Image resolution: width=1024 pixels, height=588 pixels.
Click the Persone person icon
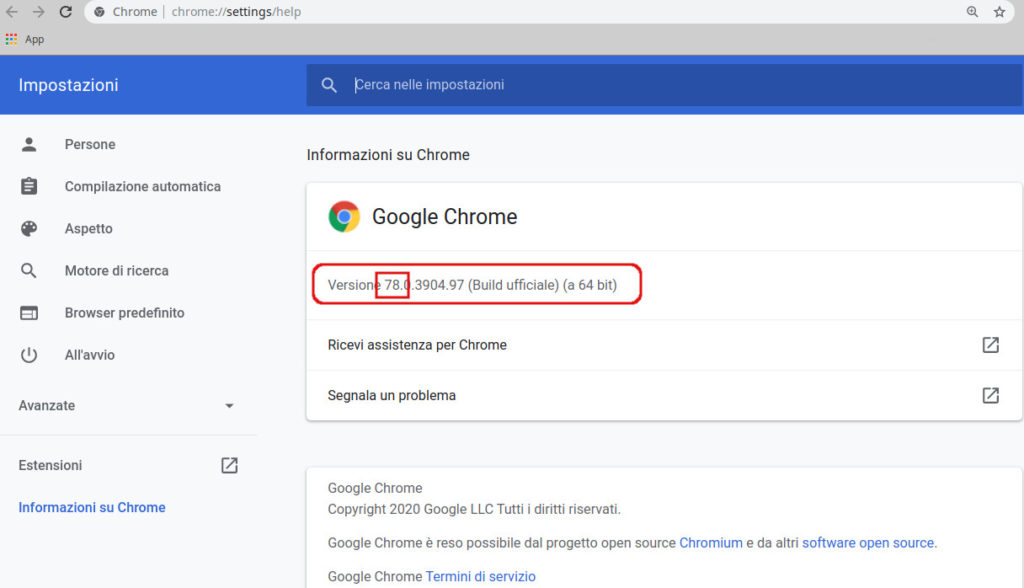coord(29,144)
